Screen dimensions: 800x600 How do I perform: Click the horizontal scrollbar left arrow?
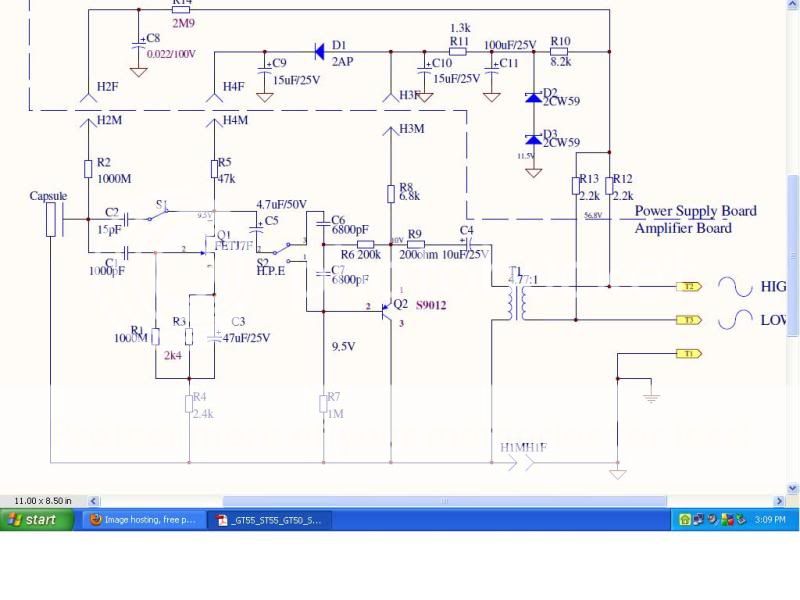pyautogui.click(x=93, y=501)
